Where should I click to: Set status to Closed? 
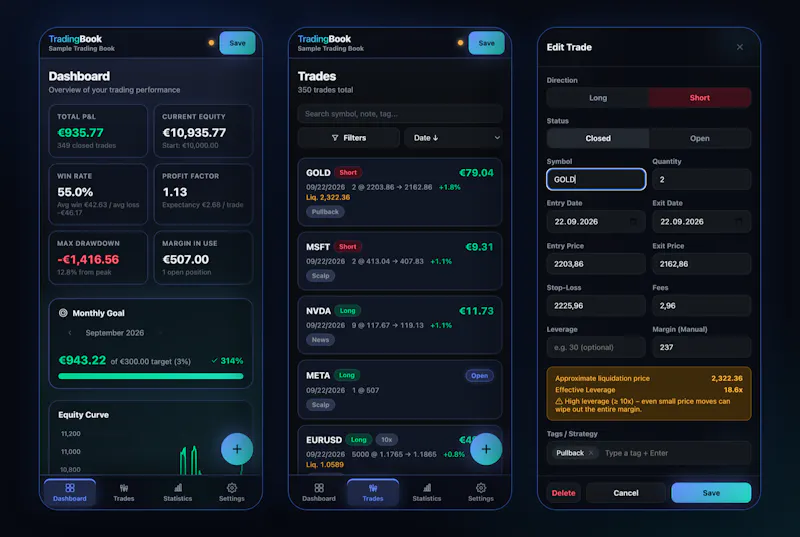tap(598, 138)
